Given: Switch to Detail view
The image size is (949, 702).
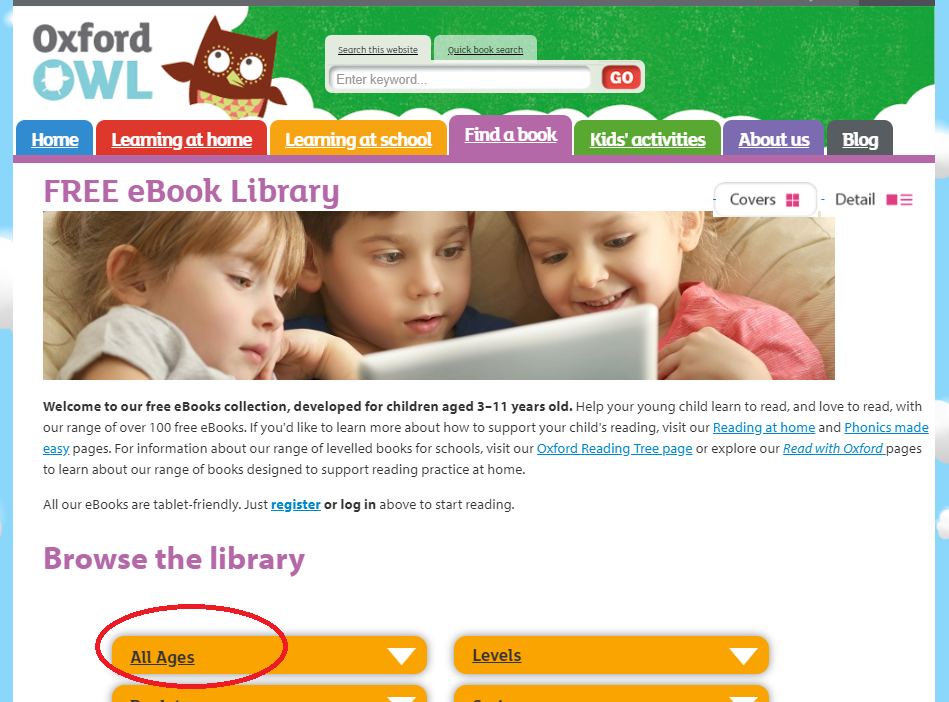Looking at the screenshot, I should coord(873,200).
